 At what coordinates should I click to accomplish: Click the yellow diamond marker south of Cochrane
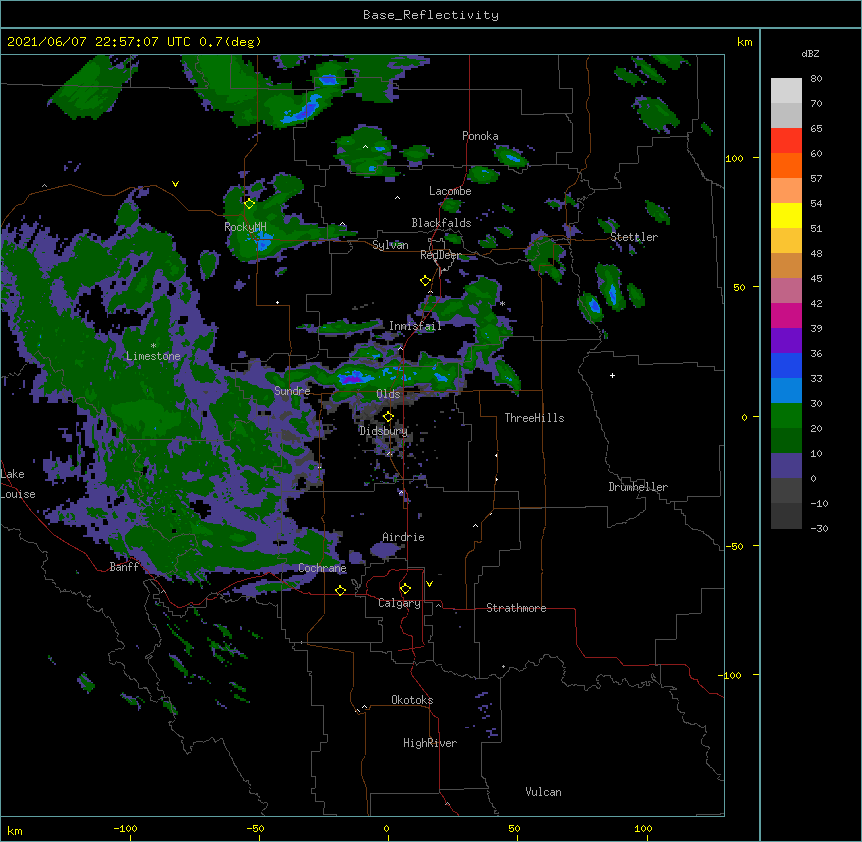[340, 590]
